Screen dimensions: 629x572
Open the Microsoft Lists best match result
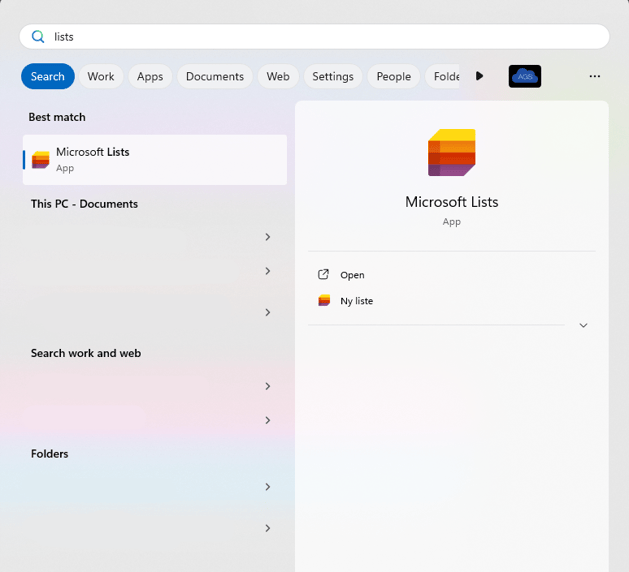155,160
